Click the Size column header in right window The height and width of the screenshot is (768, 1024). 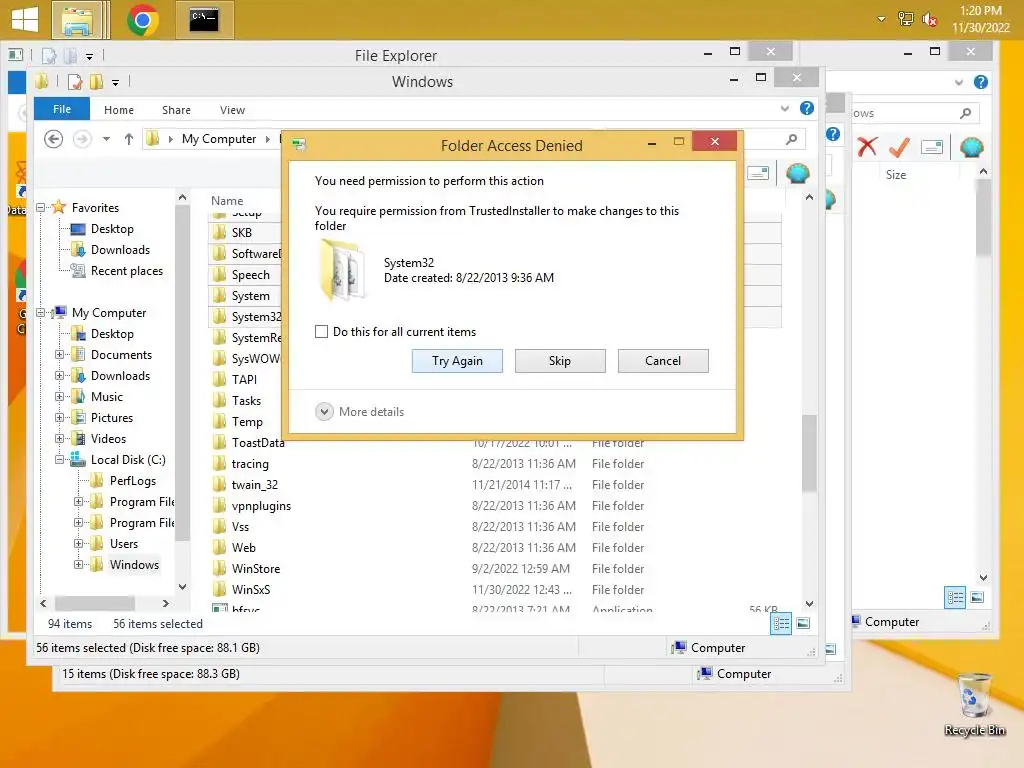[896, 174]
